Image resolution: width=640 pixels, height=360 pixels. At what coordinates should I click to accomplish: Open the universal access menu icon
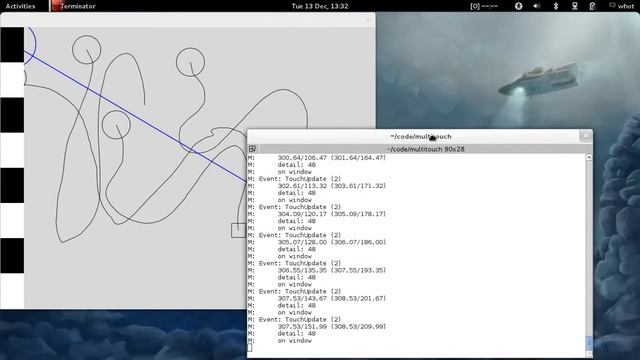tap(518, 6)
